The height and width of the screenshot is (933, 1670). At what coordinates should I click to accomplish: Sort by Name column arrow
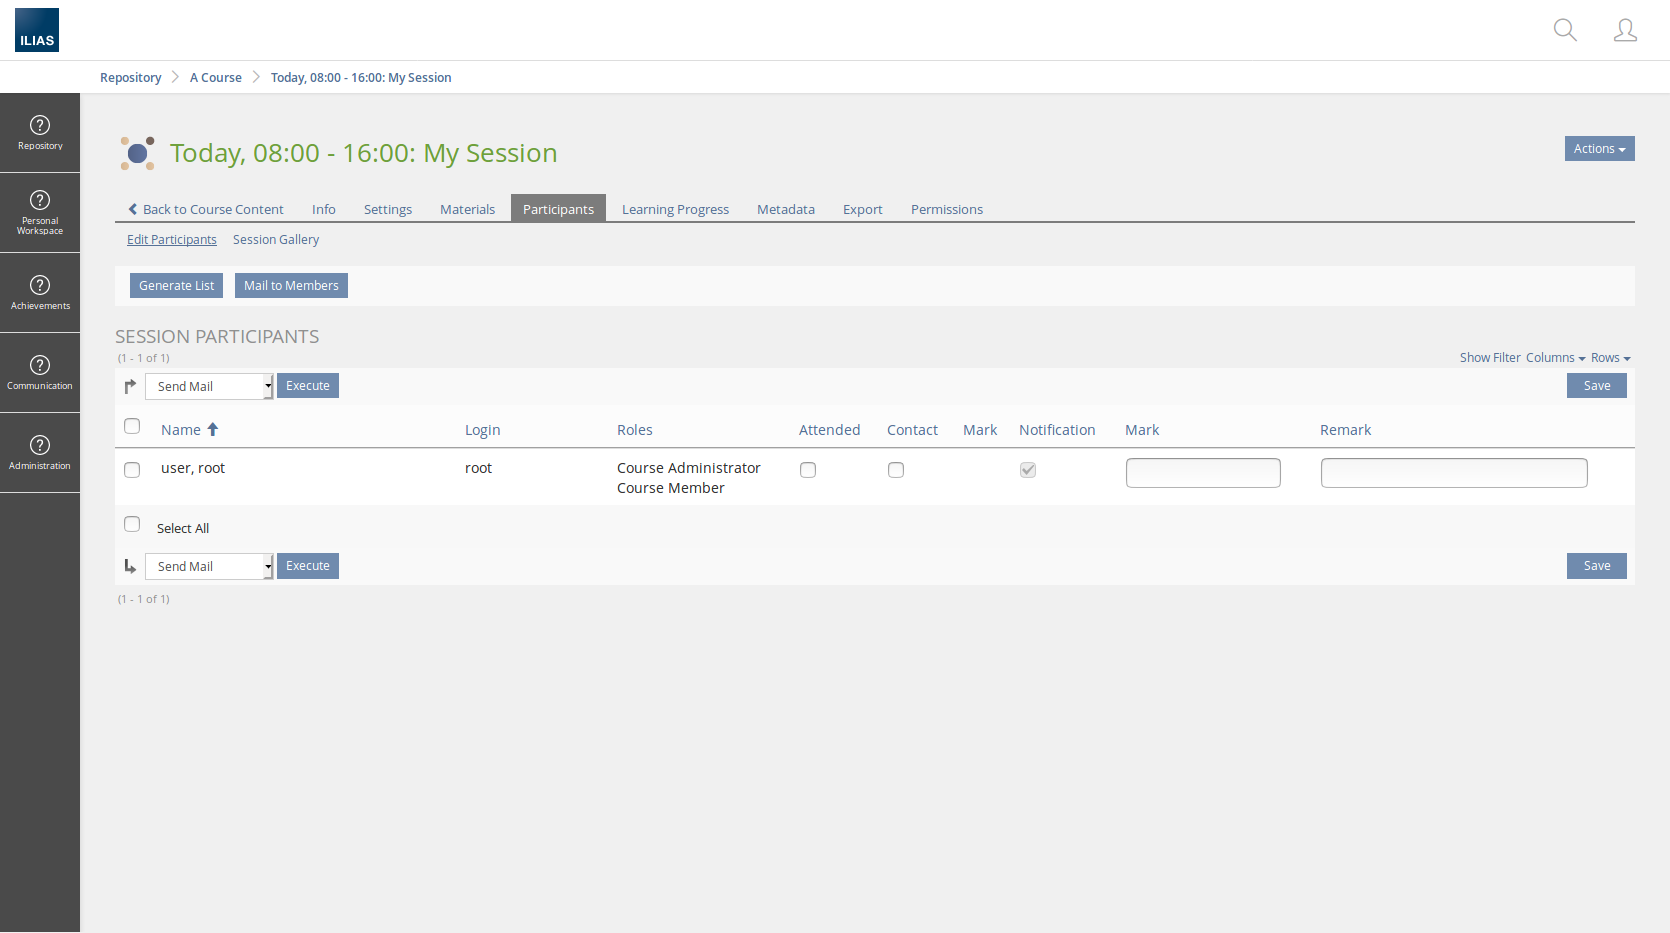click(212, 430)
